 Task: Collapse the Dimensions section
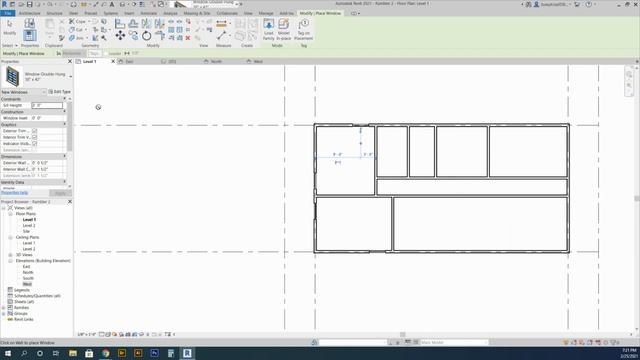click(x=64, y=157)
